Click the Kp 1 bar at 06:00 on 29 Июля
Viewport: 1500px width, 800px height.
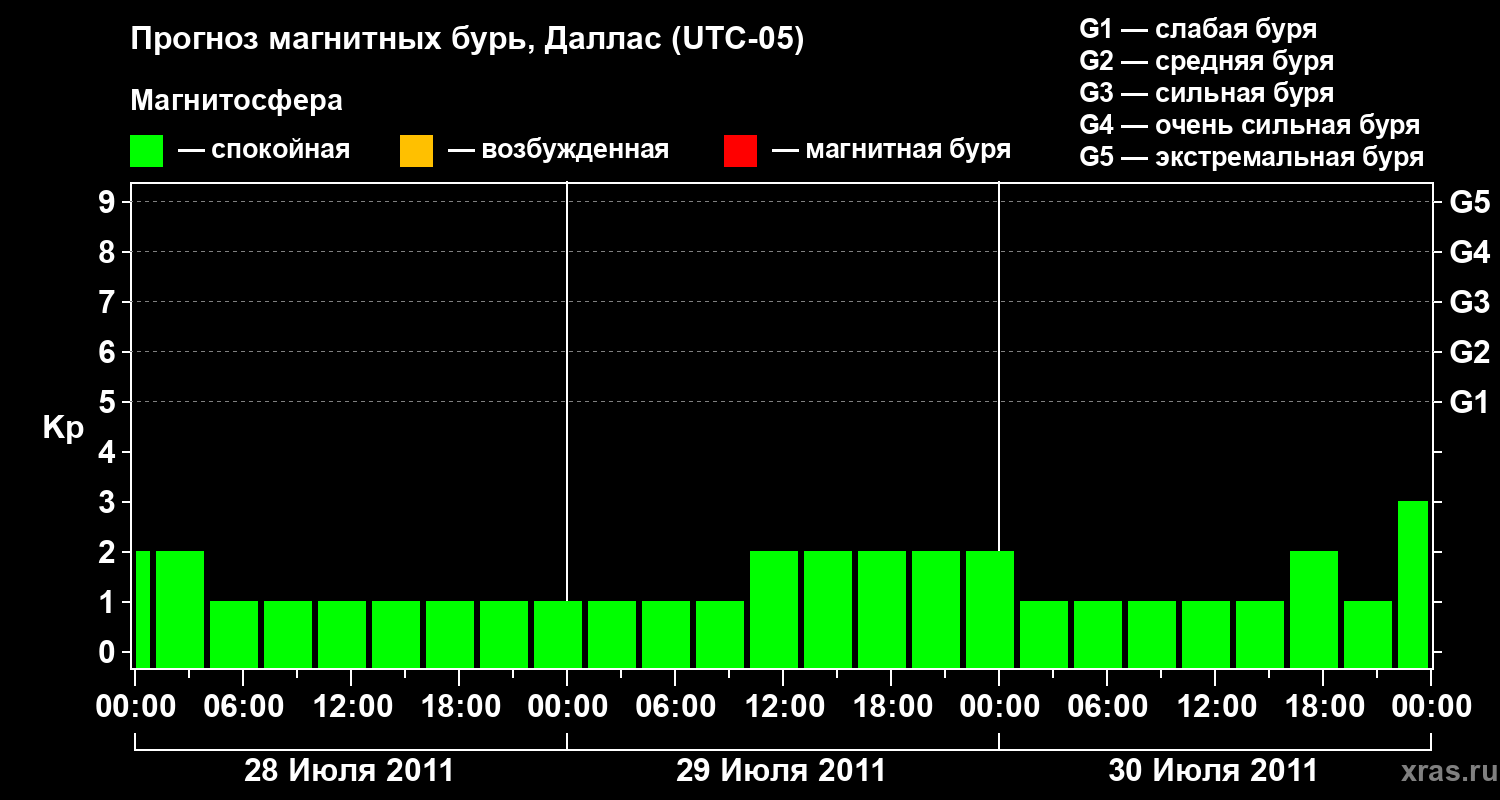666,634
